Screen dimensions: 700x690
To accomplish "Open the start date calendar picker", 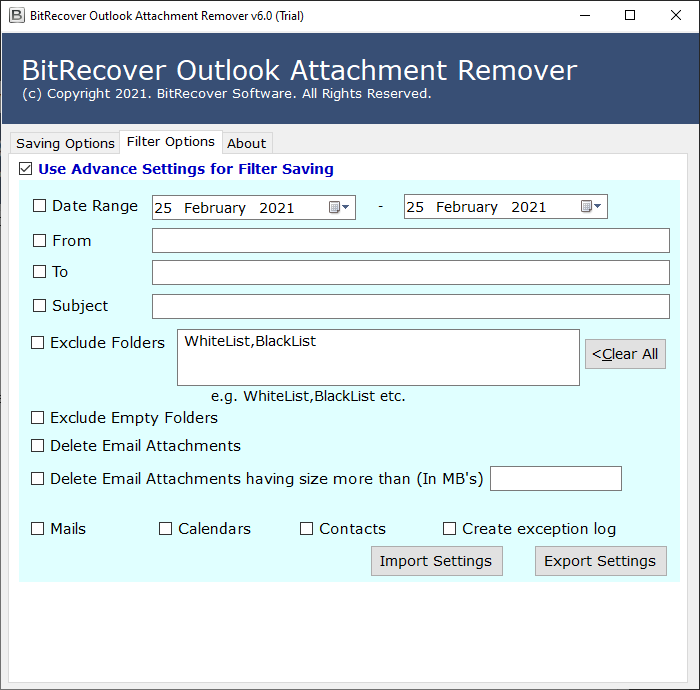I will [340, 207].
